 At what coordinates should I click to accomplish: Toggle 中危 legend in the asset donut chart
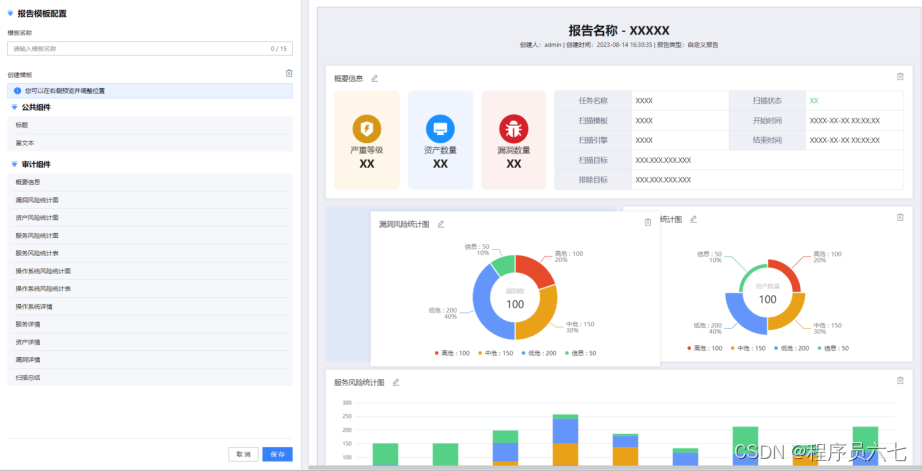point(747,348)
